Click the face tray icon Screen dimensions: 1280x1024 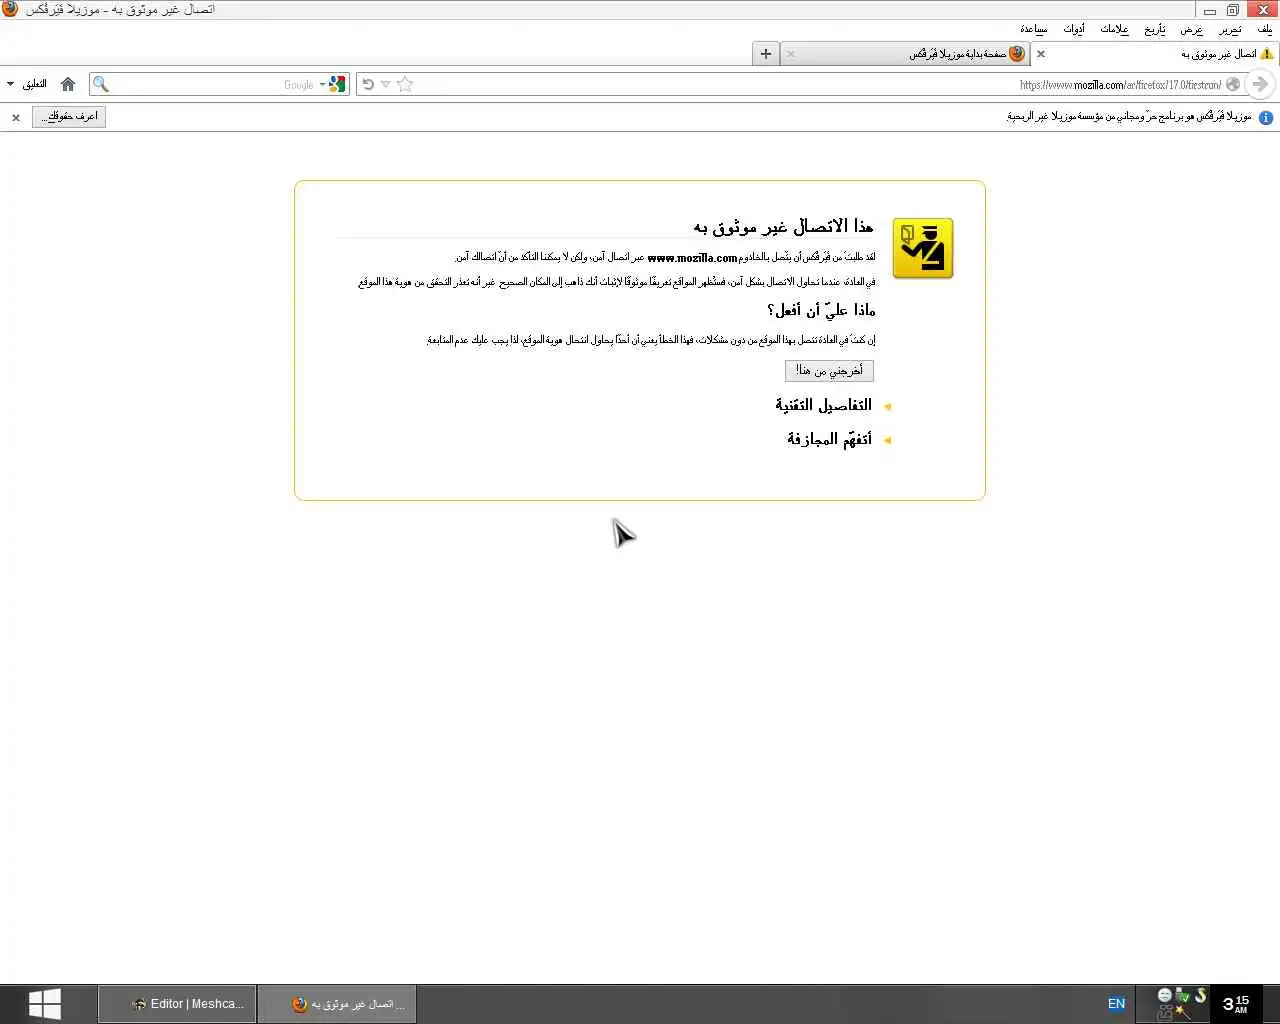pyautogui.click(x=1164, y=995)
